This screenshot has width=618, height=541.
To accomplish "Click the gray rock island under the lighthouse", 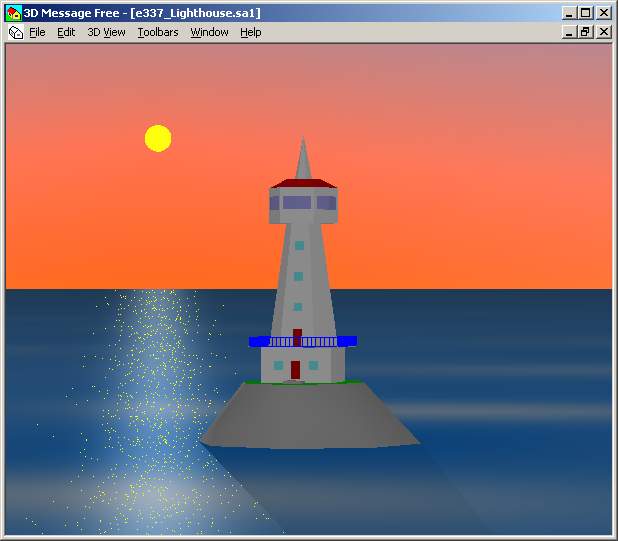I will (310, 415).
